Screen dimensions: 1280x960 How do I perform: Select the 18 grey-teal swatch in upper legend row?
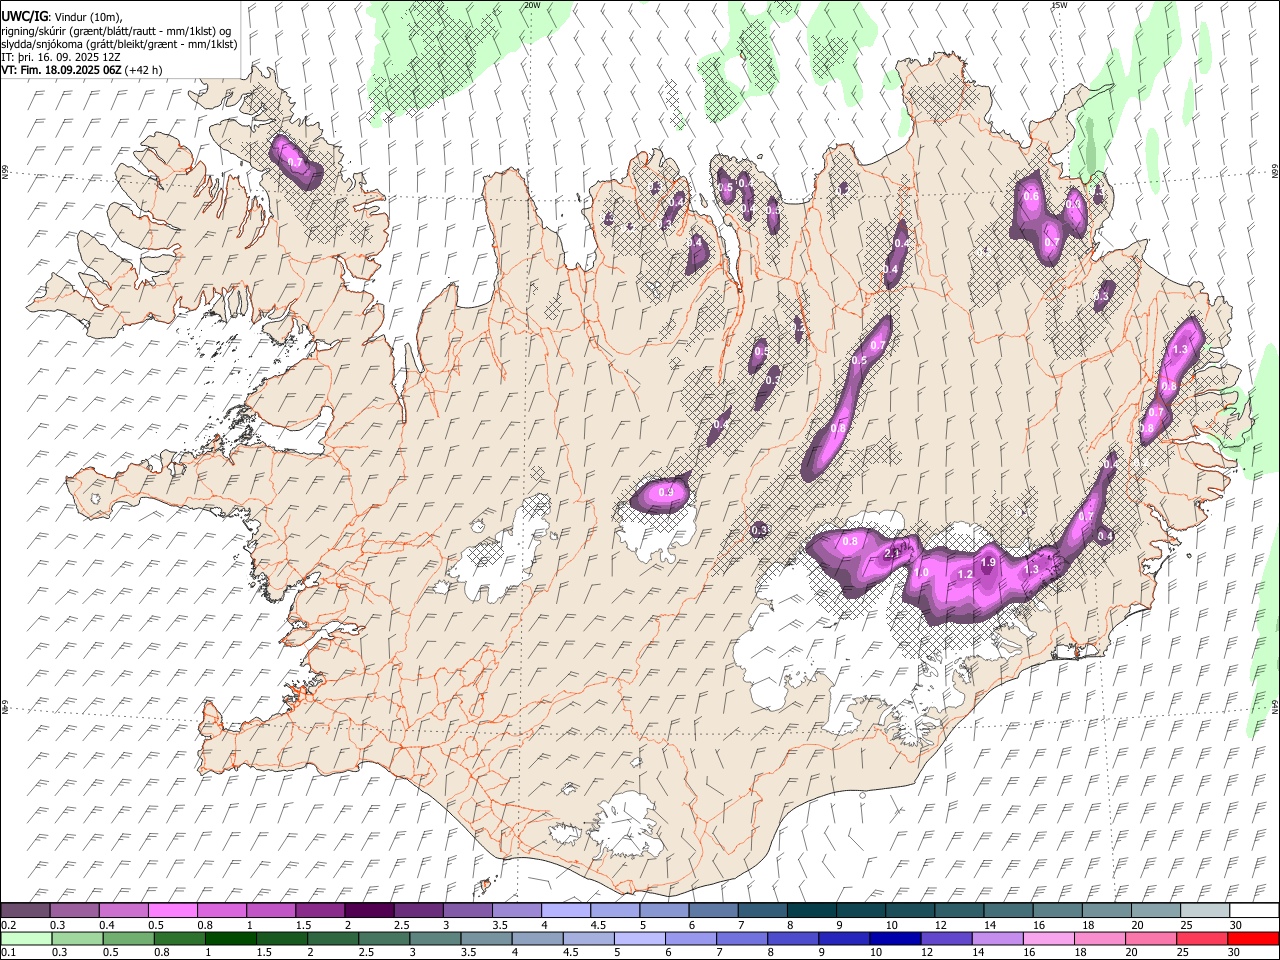[x=1106, y=911]
